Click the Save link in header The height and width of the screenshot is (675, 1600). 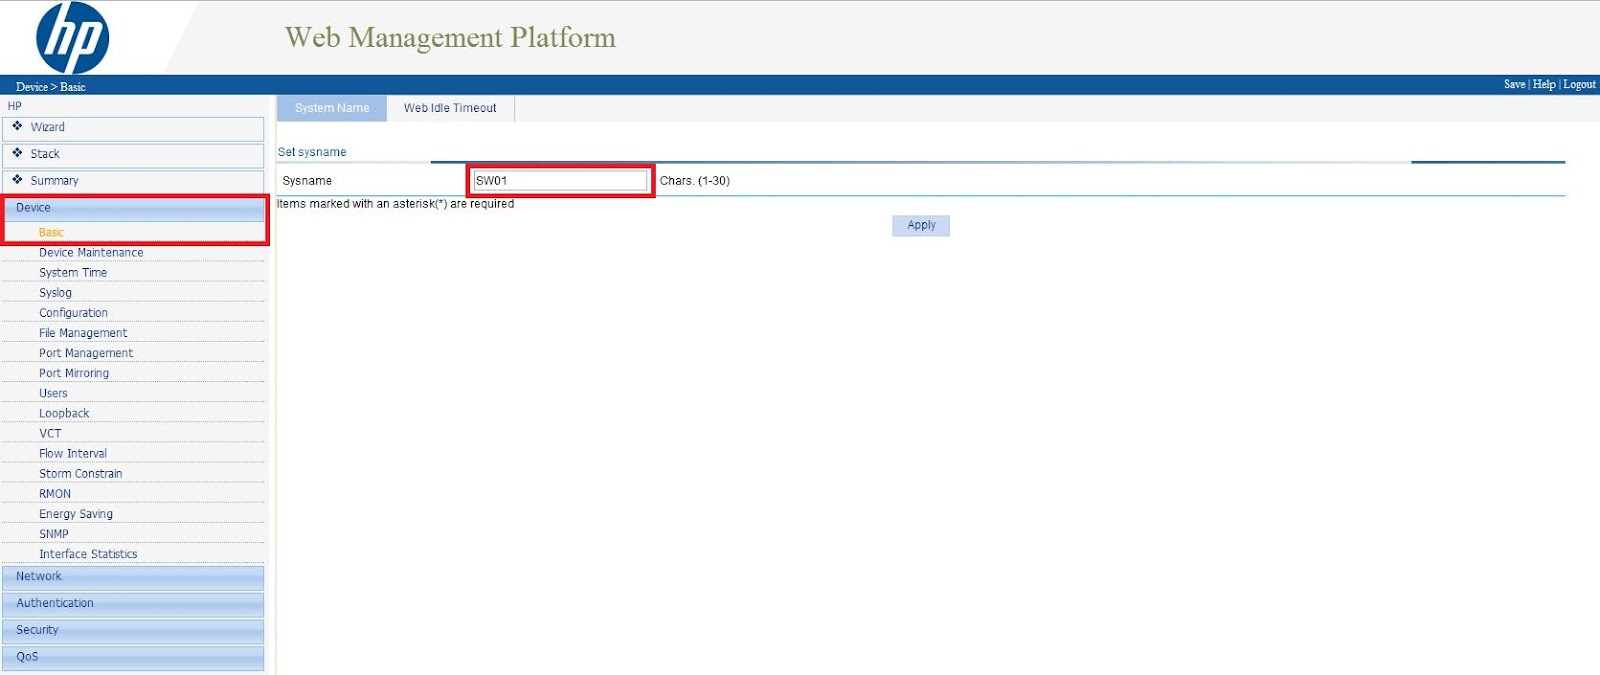click(x=1514, y=85)
